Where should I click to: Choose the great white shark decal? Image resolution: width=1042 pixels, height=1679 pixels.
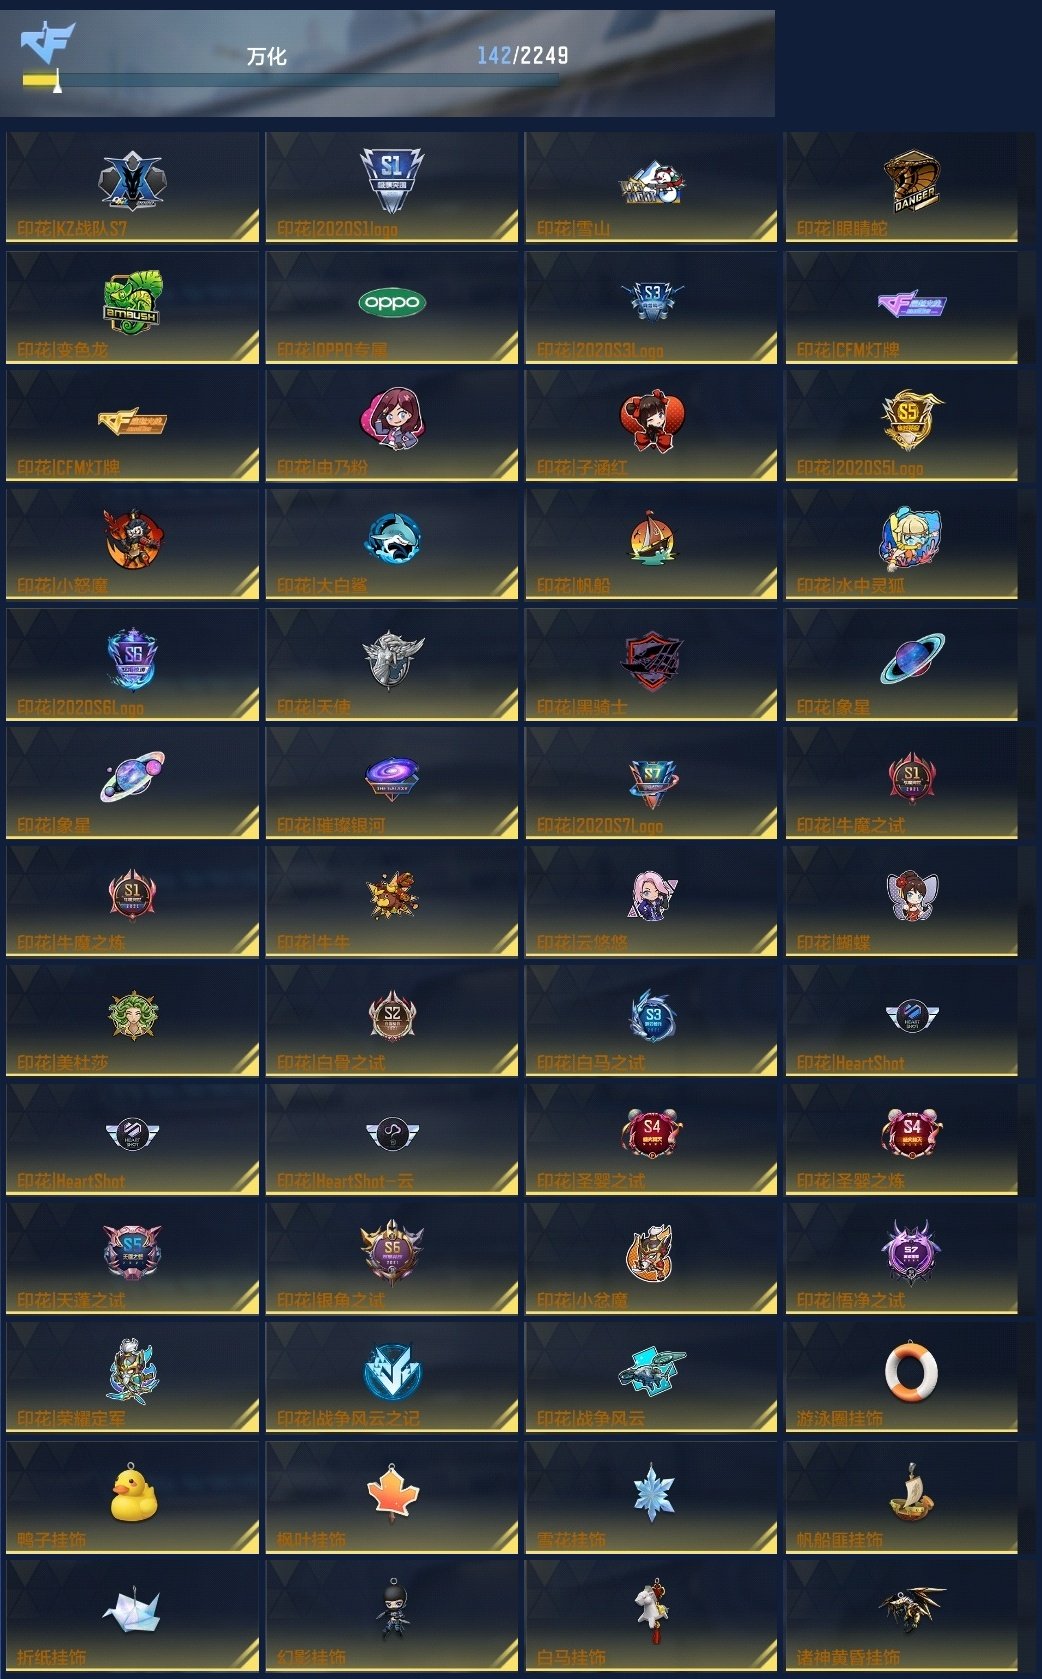(x=392, y=540)
